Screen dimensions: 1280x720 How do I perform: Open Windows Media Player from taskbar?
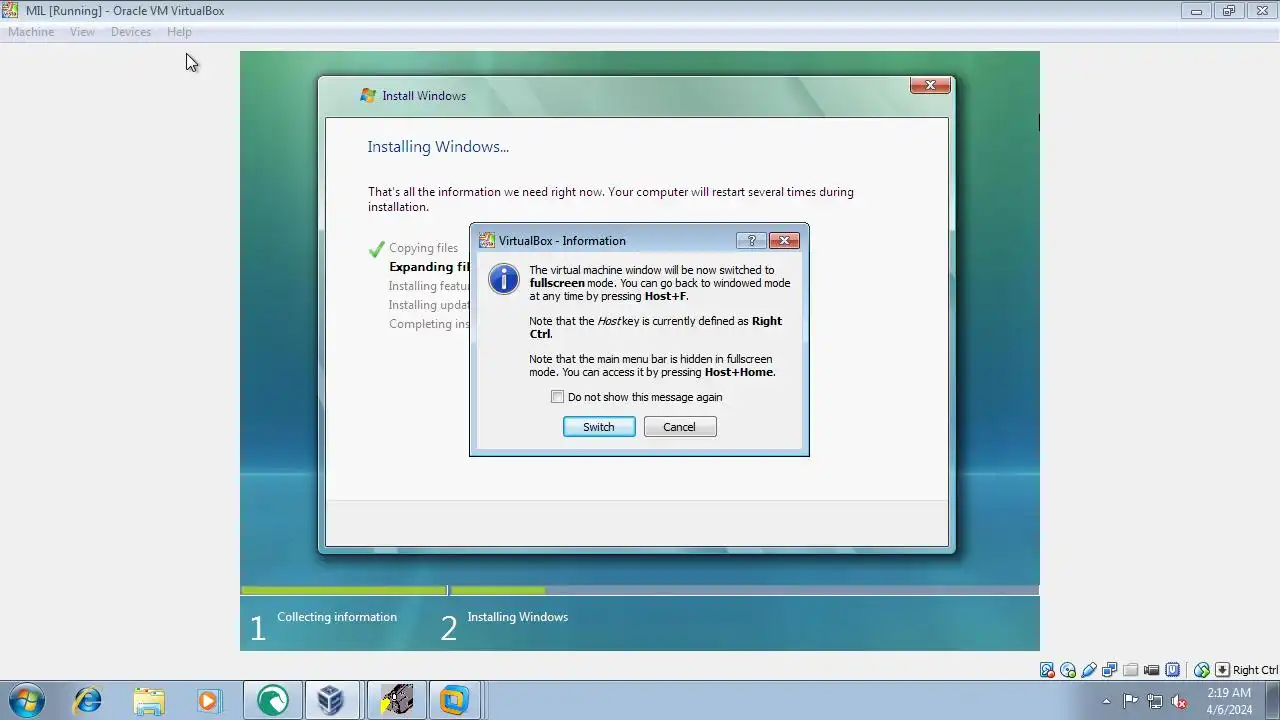coord(208,700)
